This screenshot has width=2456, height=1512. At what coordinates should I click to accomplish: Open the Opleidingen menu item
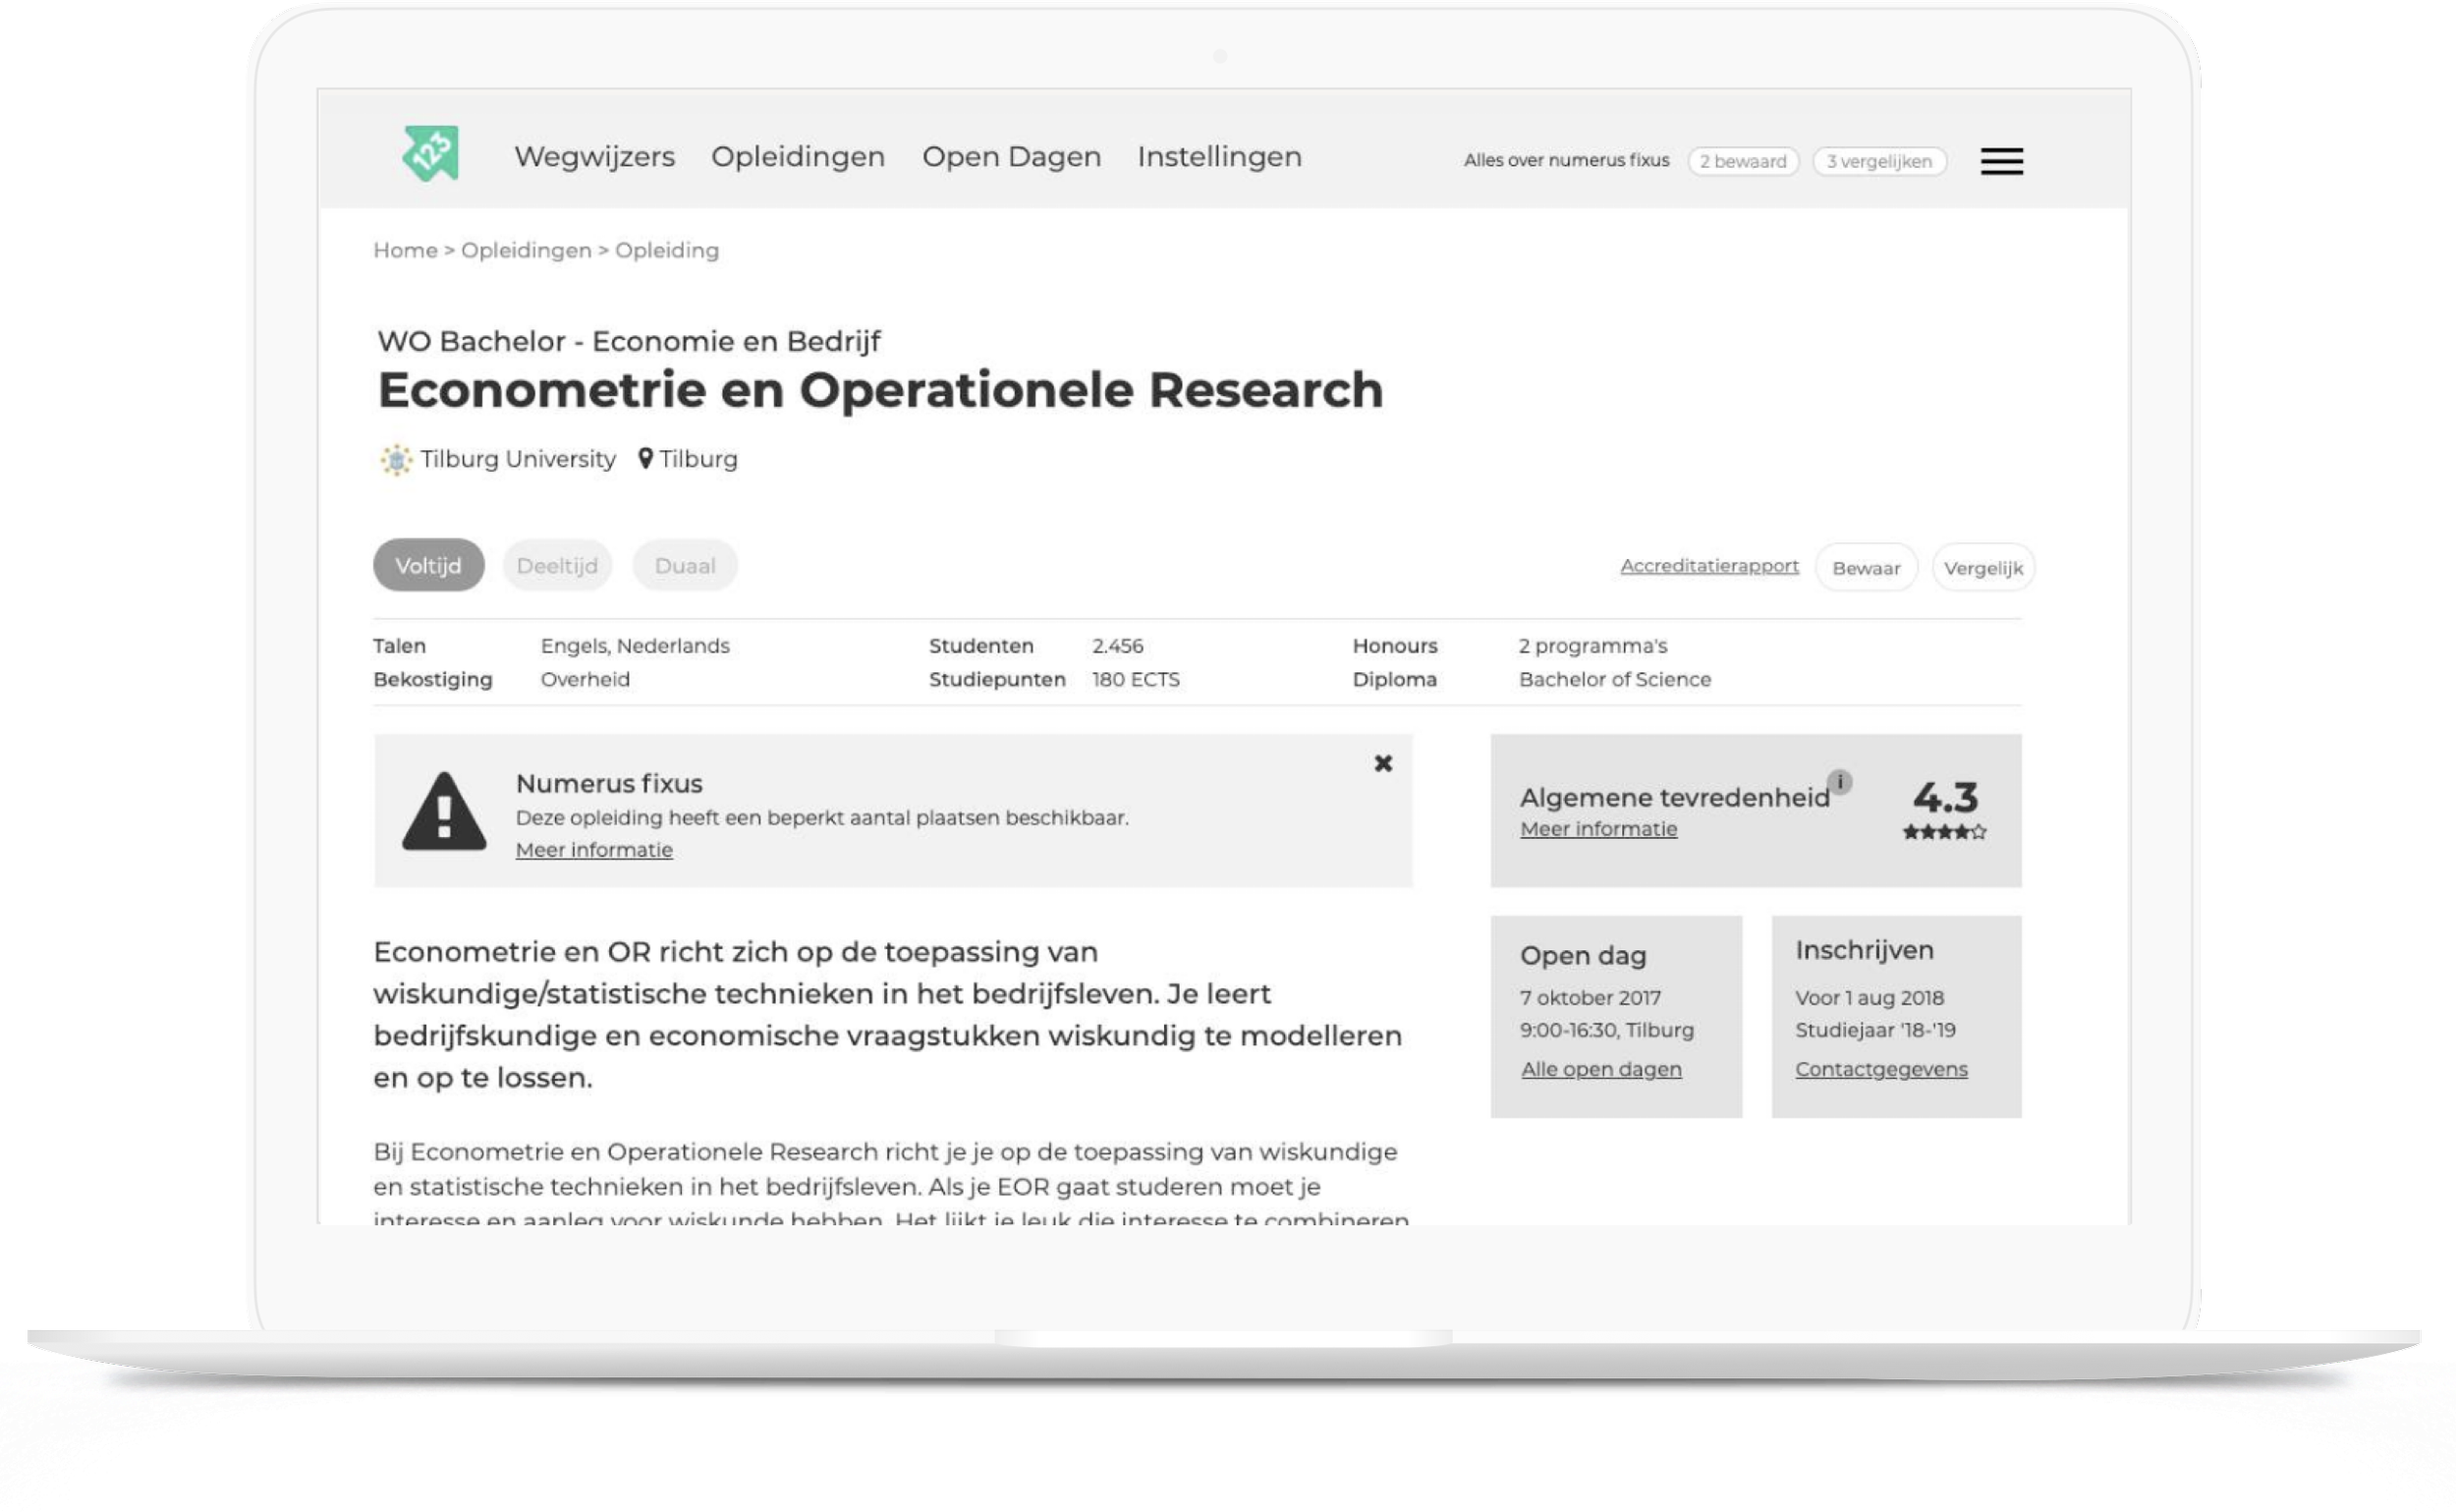pos(797,157)
